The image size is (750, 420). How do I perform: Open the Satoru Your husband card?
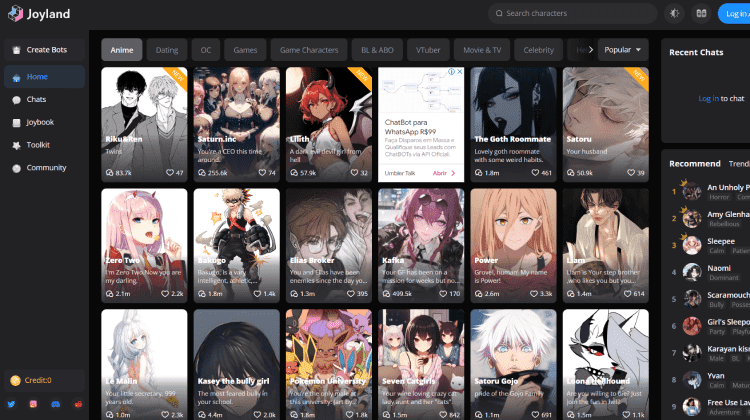coord(606,124)
